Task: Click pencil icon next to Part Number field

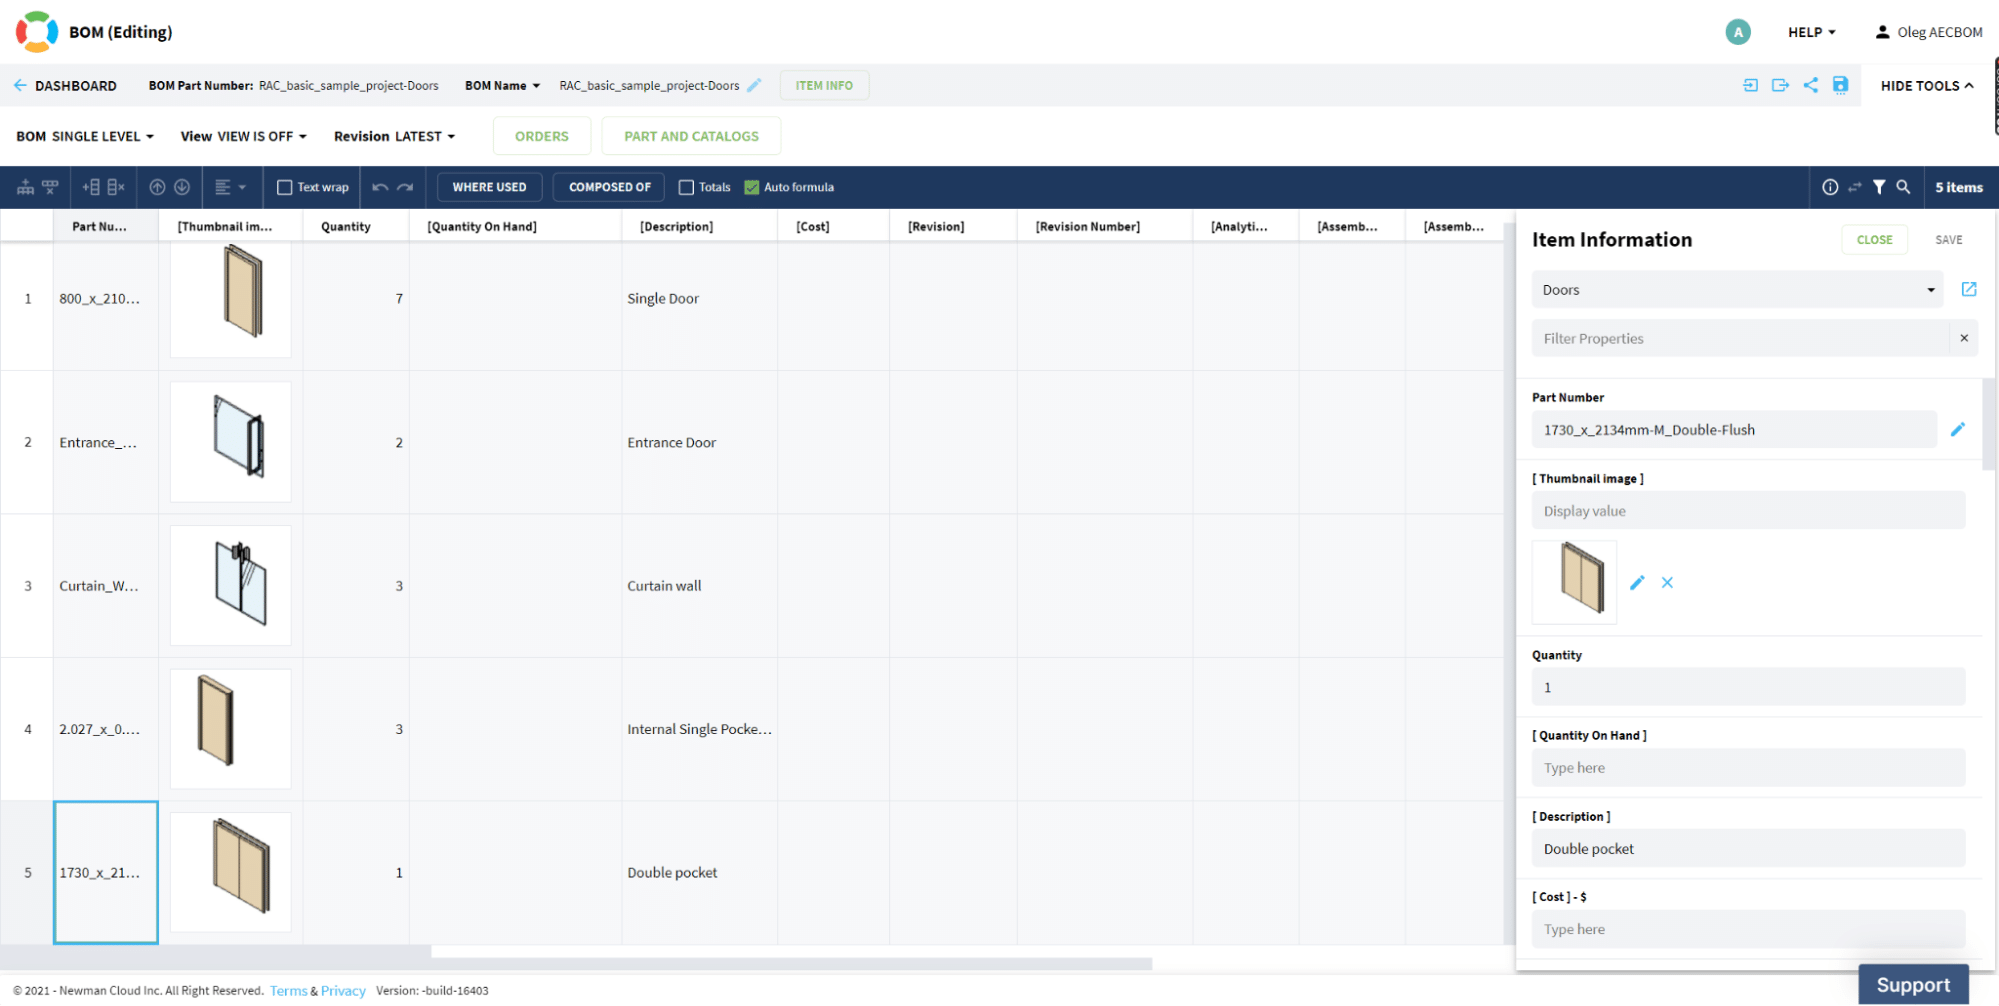Action: [x=1958, y=429]
